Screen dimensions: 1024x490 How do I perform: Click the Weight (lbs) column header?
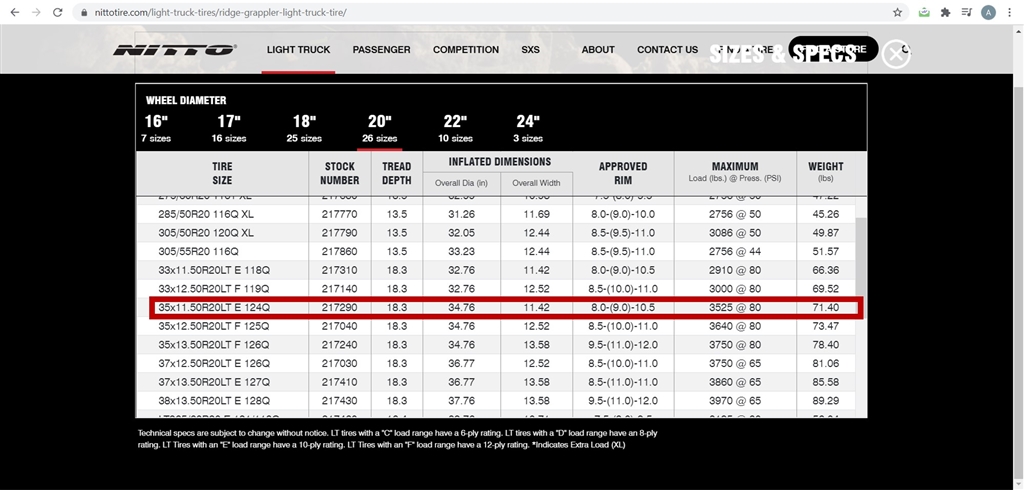pyautogui.click(x=825, y=173)
